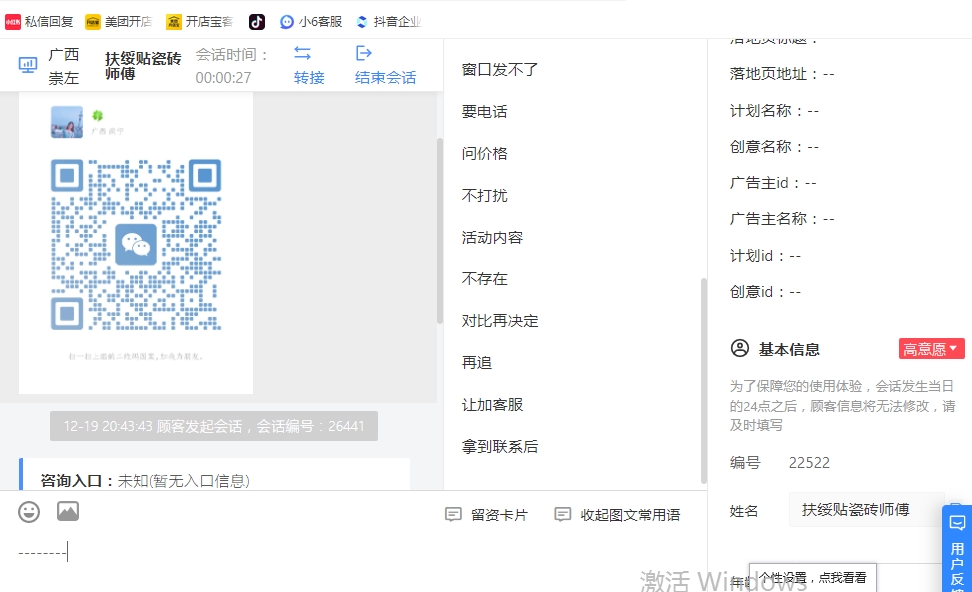Screen dimensions: 972x592
Task: Click the 基本信息 person icon
Action: (x=740, y=348)
